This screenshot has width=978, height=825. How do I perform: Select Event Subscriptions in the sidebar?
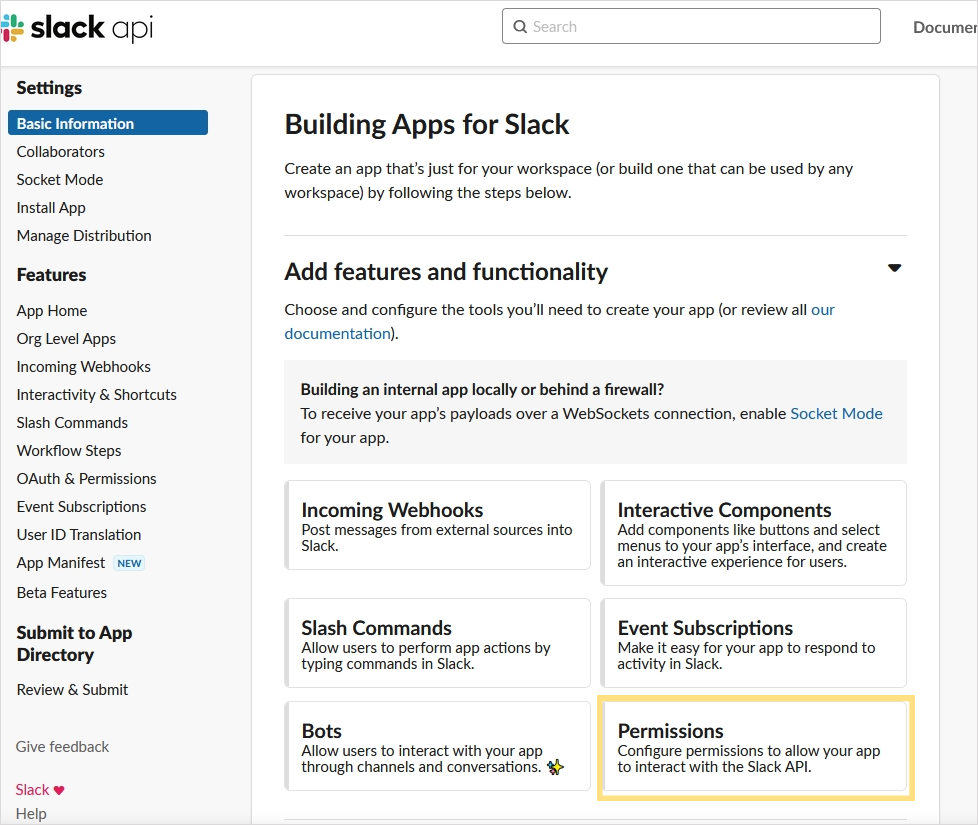click(x=82, y=507)
